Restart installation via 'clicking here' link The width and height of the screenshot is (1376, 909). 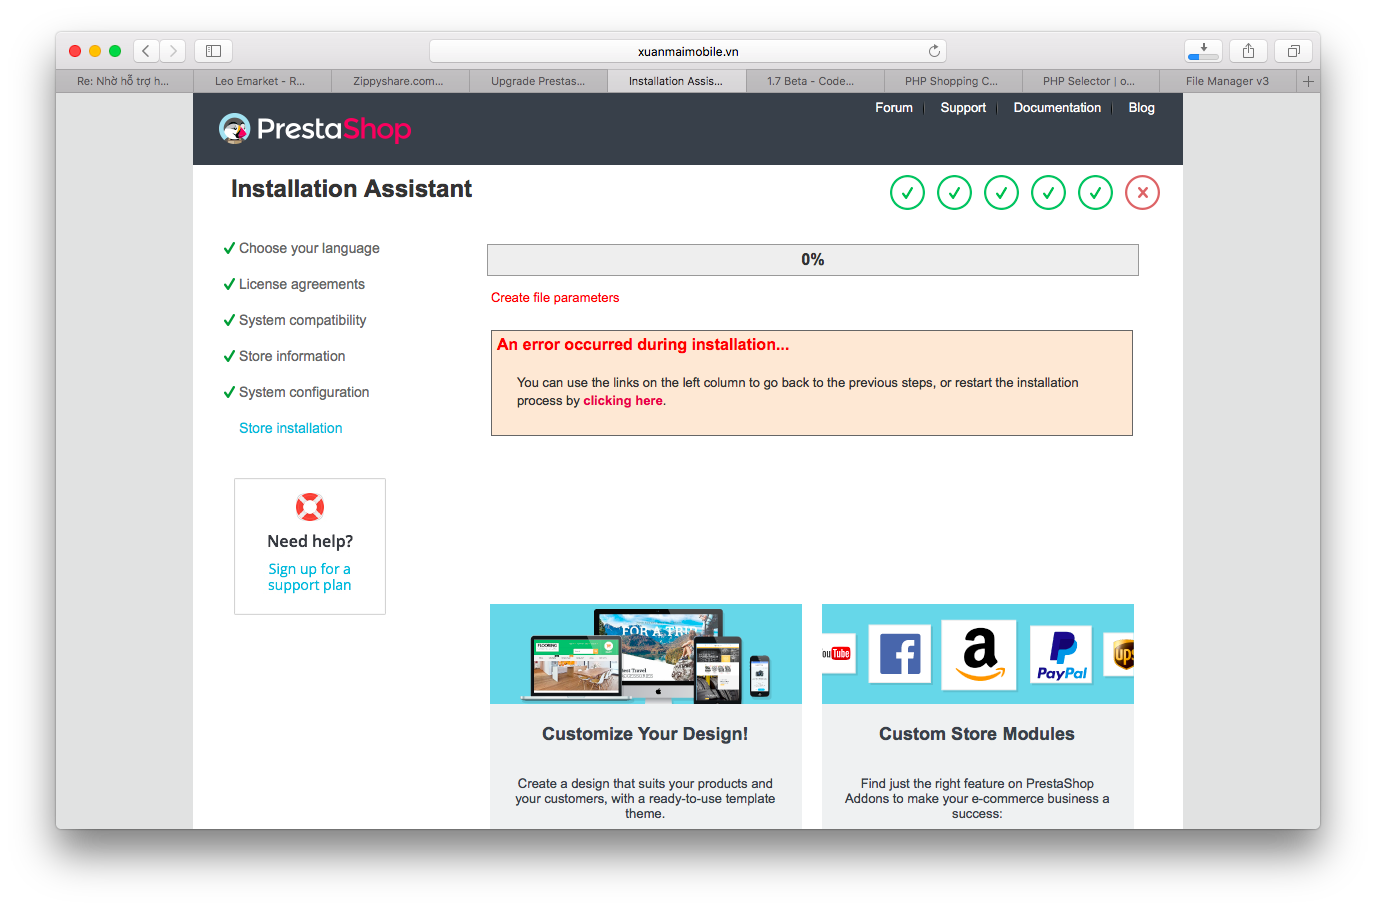pyautogui.click(x=623, y=401)
